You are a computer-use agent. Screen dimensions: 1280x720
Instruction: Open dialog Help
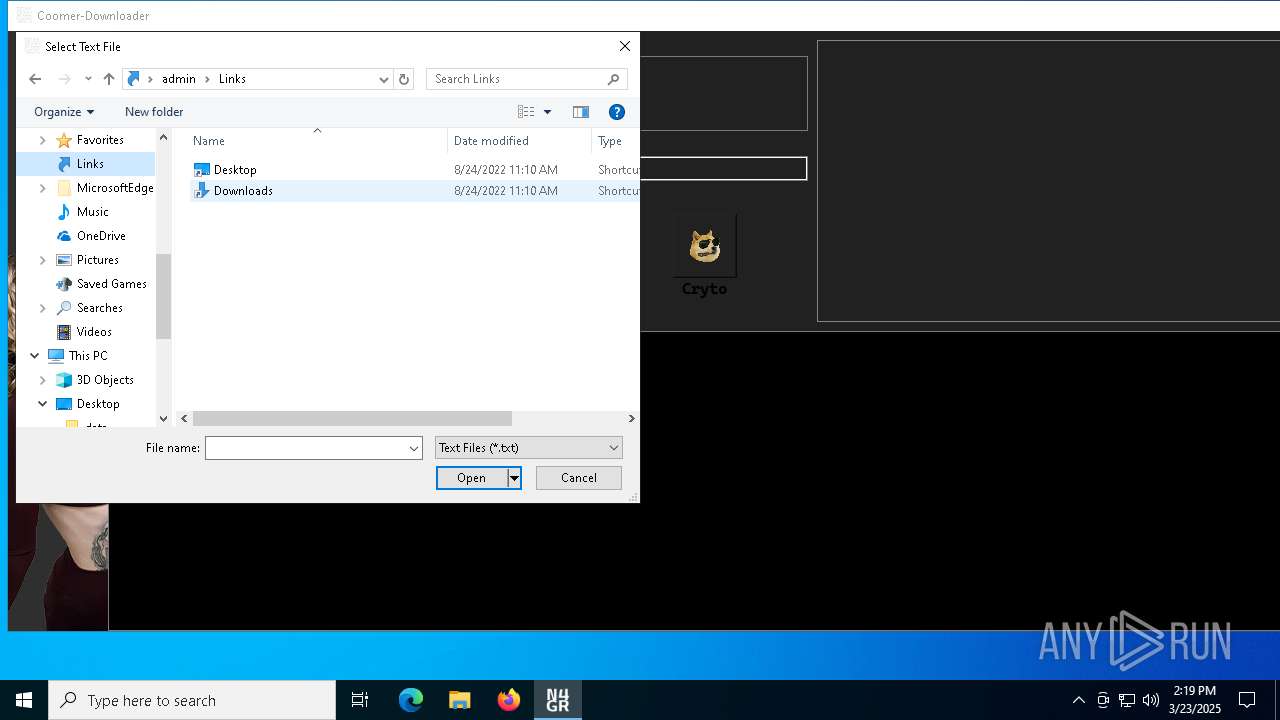coord(617,112)
